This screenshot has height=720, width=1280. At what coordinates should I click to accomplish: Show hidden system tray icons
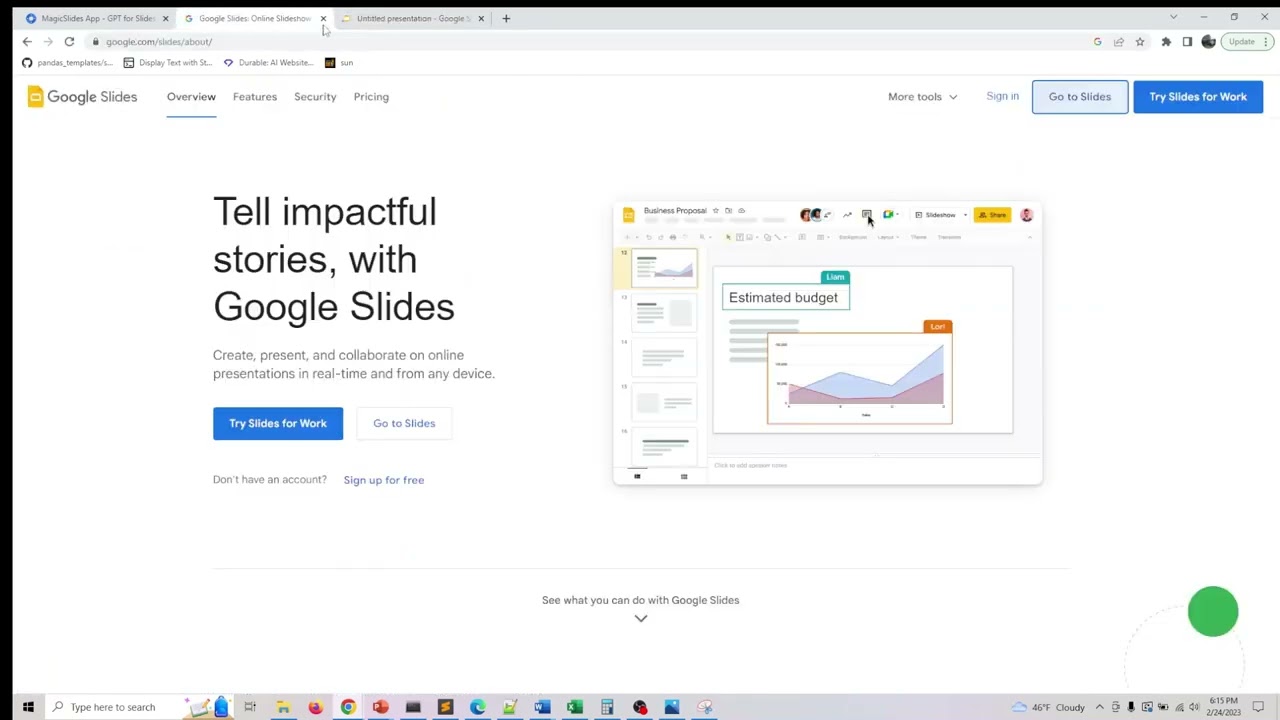(1099, 707)
